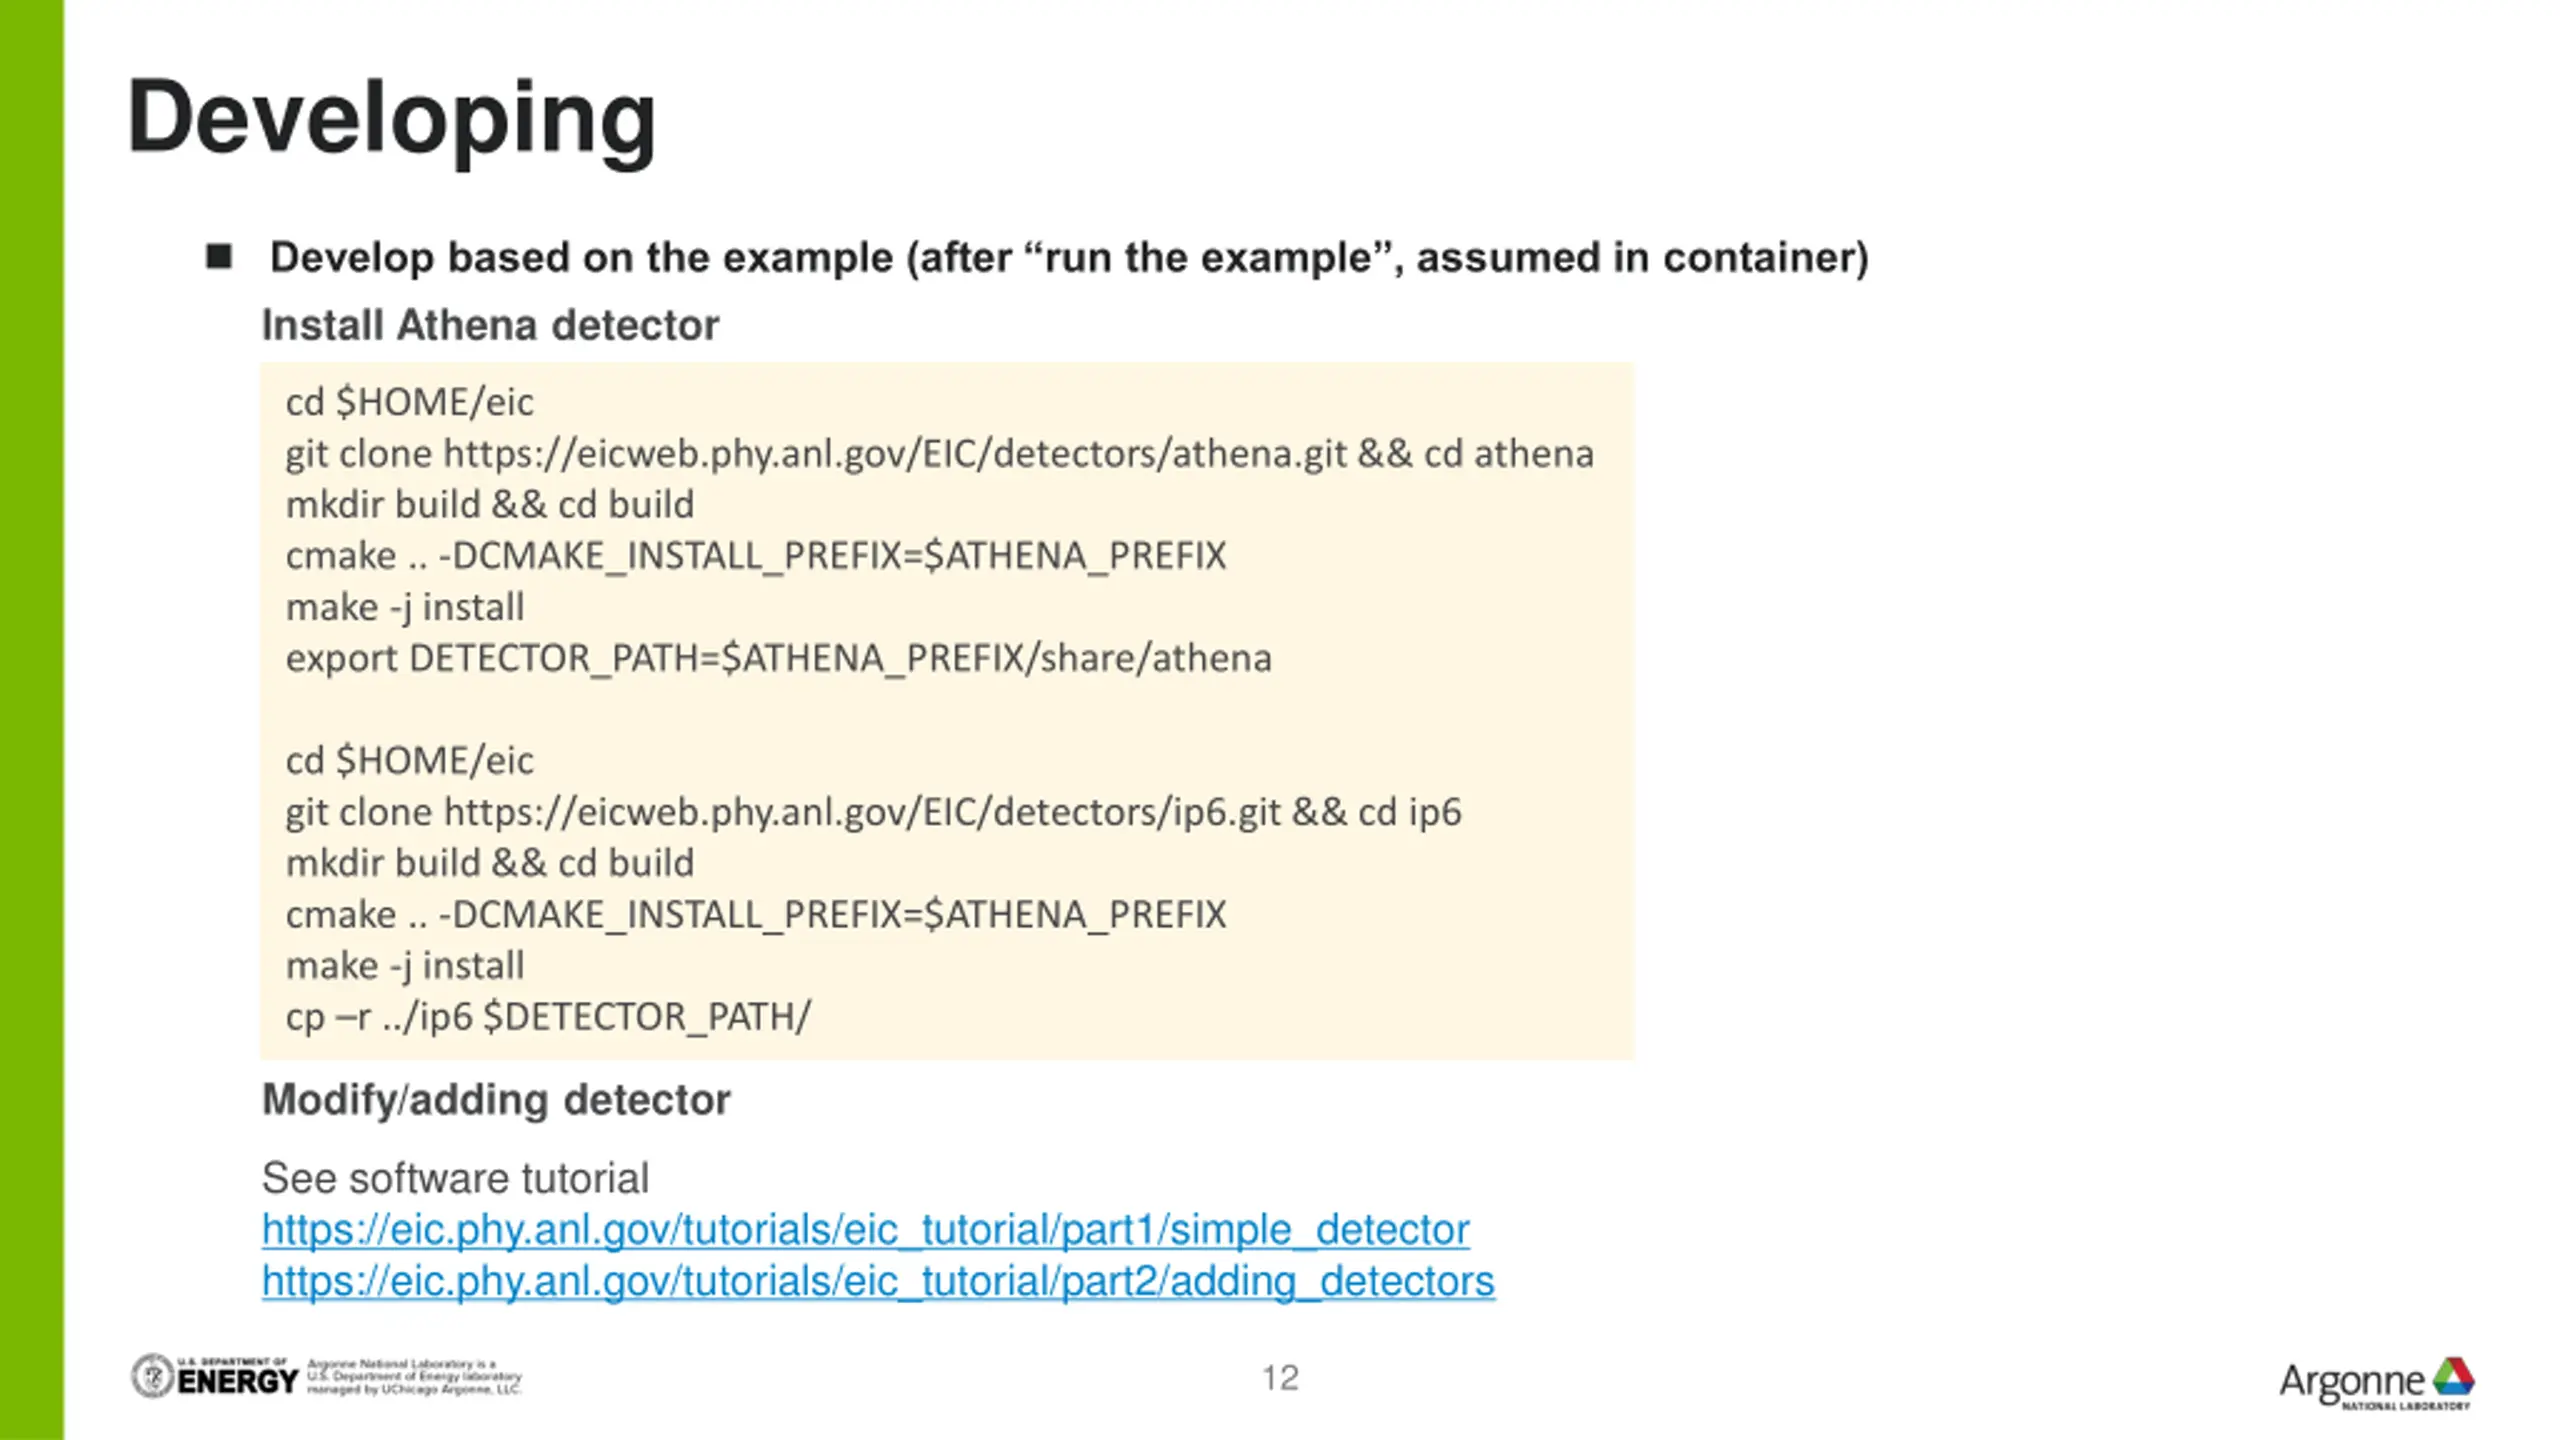Click the square bullet marker icon
Image resolution: width=2560 pixels, height=1440 pixels.
pyautogui.click(x=219, y=257)
